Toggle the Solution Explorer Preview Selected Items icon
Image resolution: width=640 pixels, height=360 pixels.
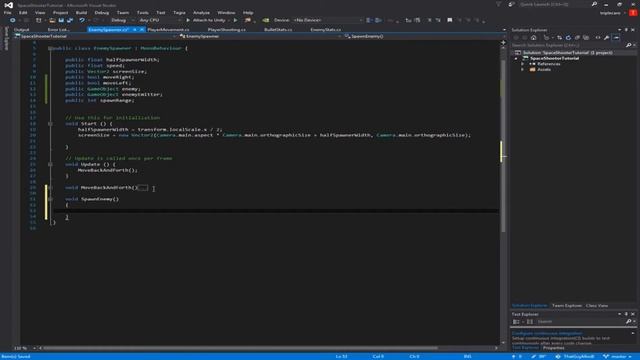point(616,38)
